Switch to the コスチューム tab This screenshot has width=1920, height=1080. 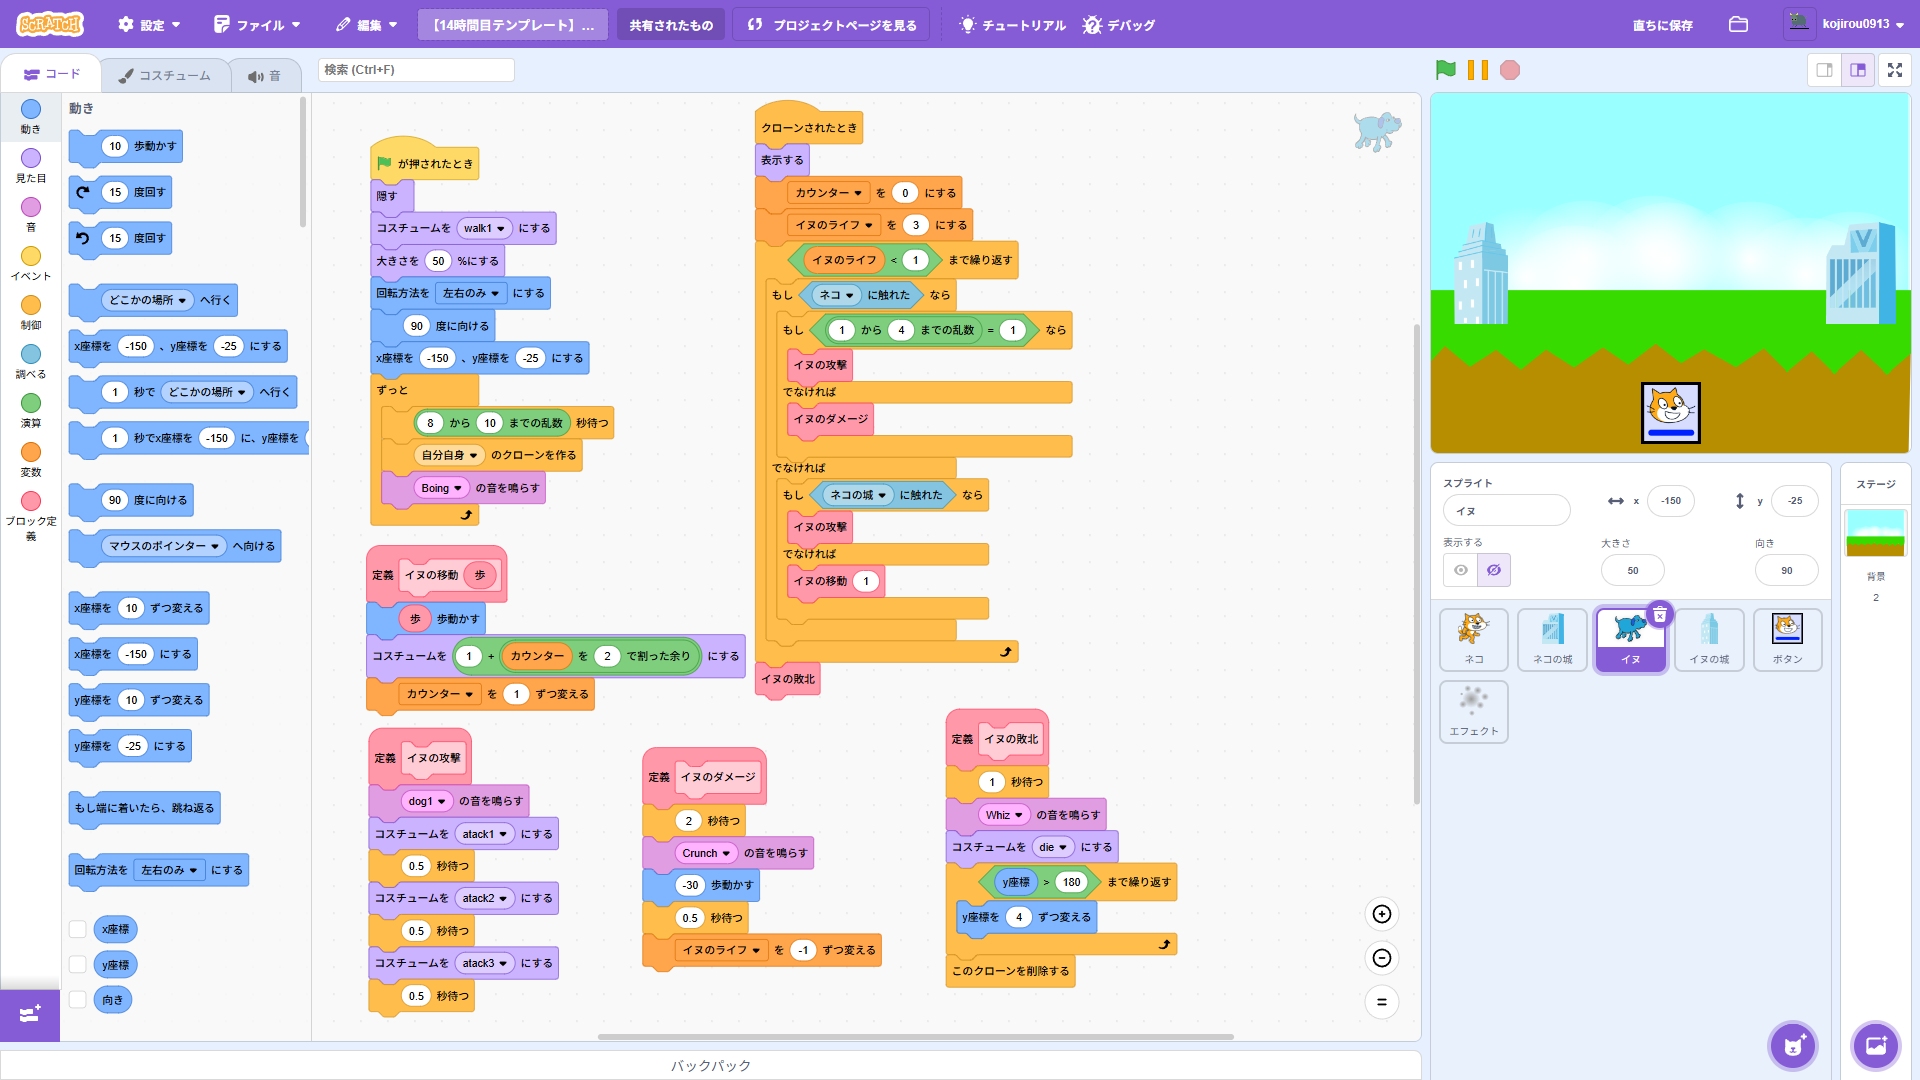164,75
